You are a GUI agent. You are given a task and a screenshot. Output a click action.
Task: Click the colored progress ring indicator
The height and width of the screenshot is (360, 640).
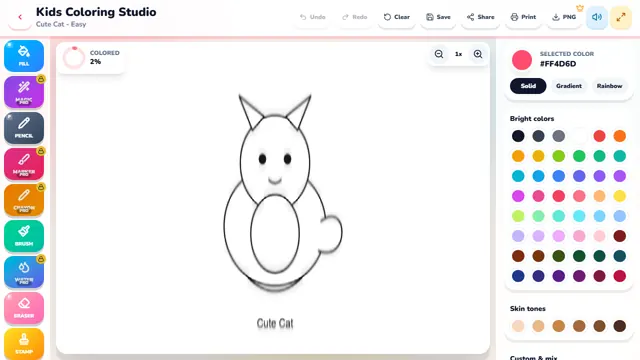74,58
